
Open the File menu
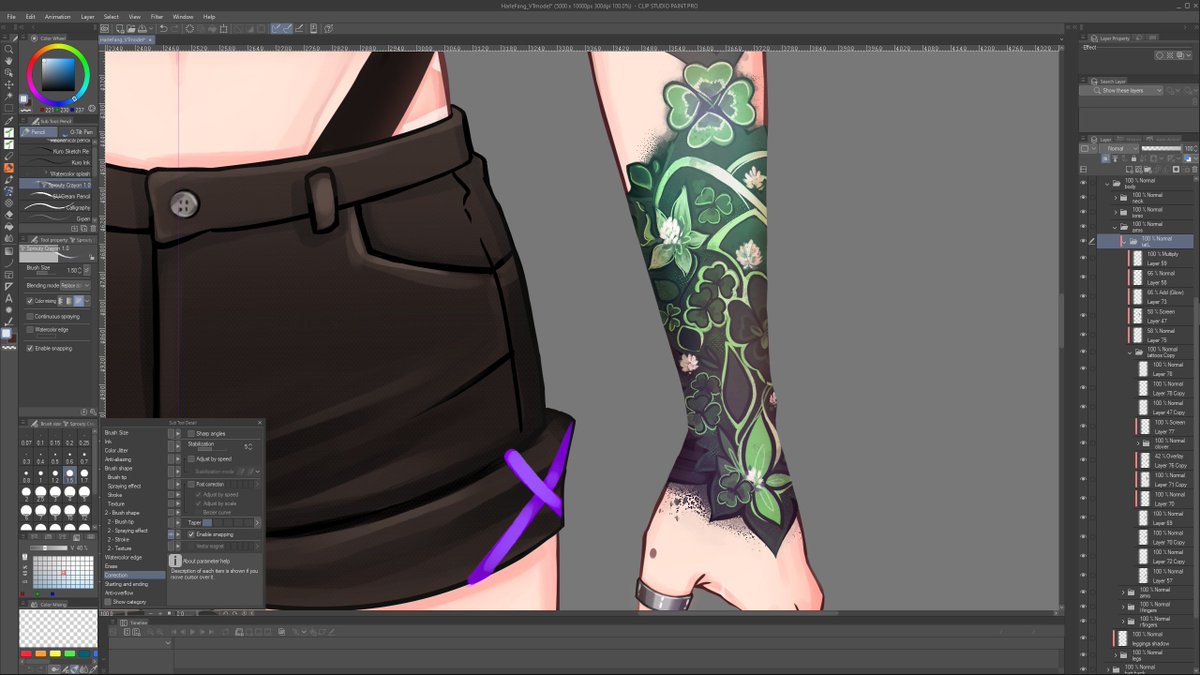pyautogui.click(x=11, y=17)
